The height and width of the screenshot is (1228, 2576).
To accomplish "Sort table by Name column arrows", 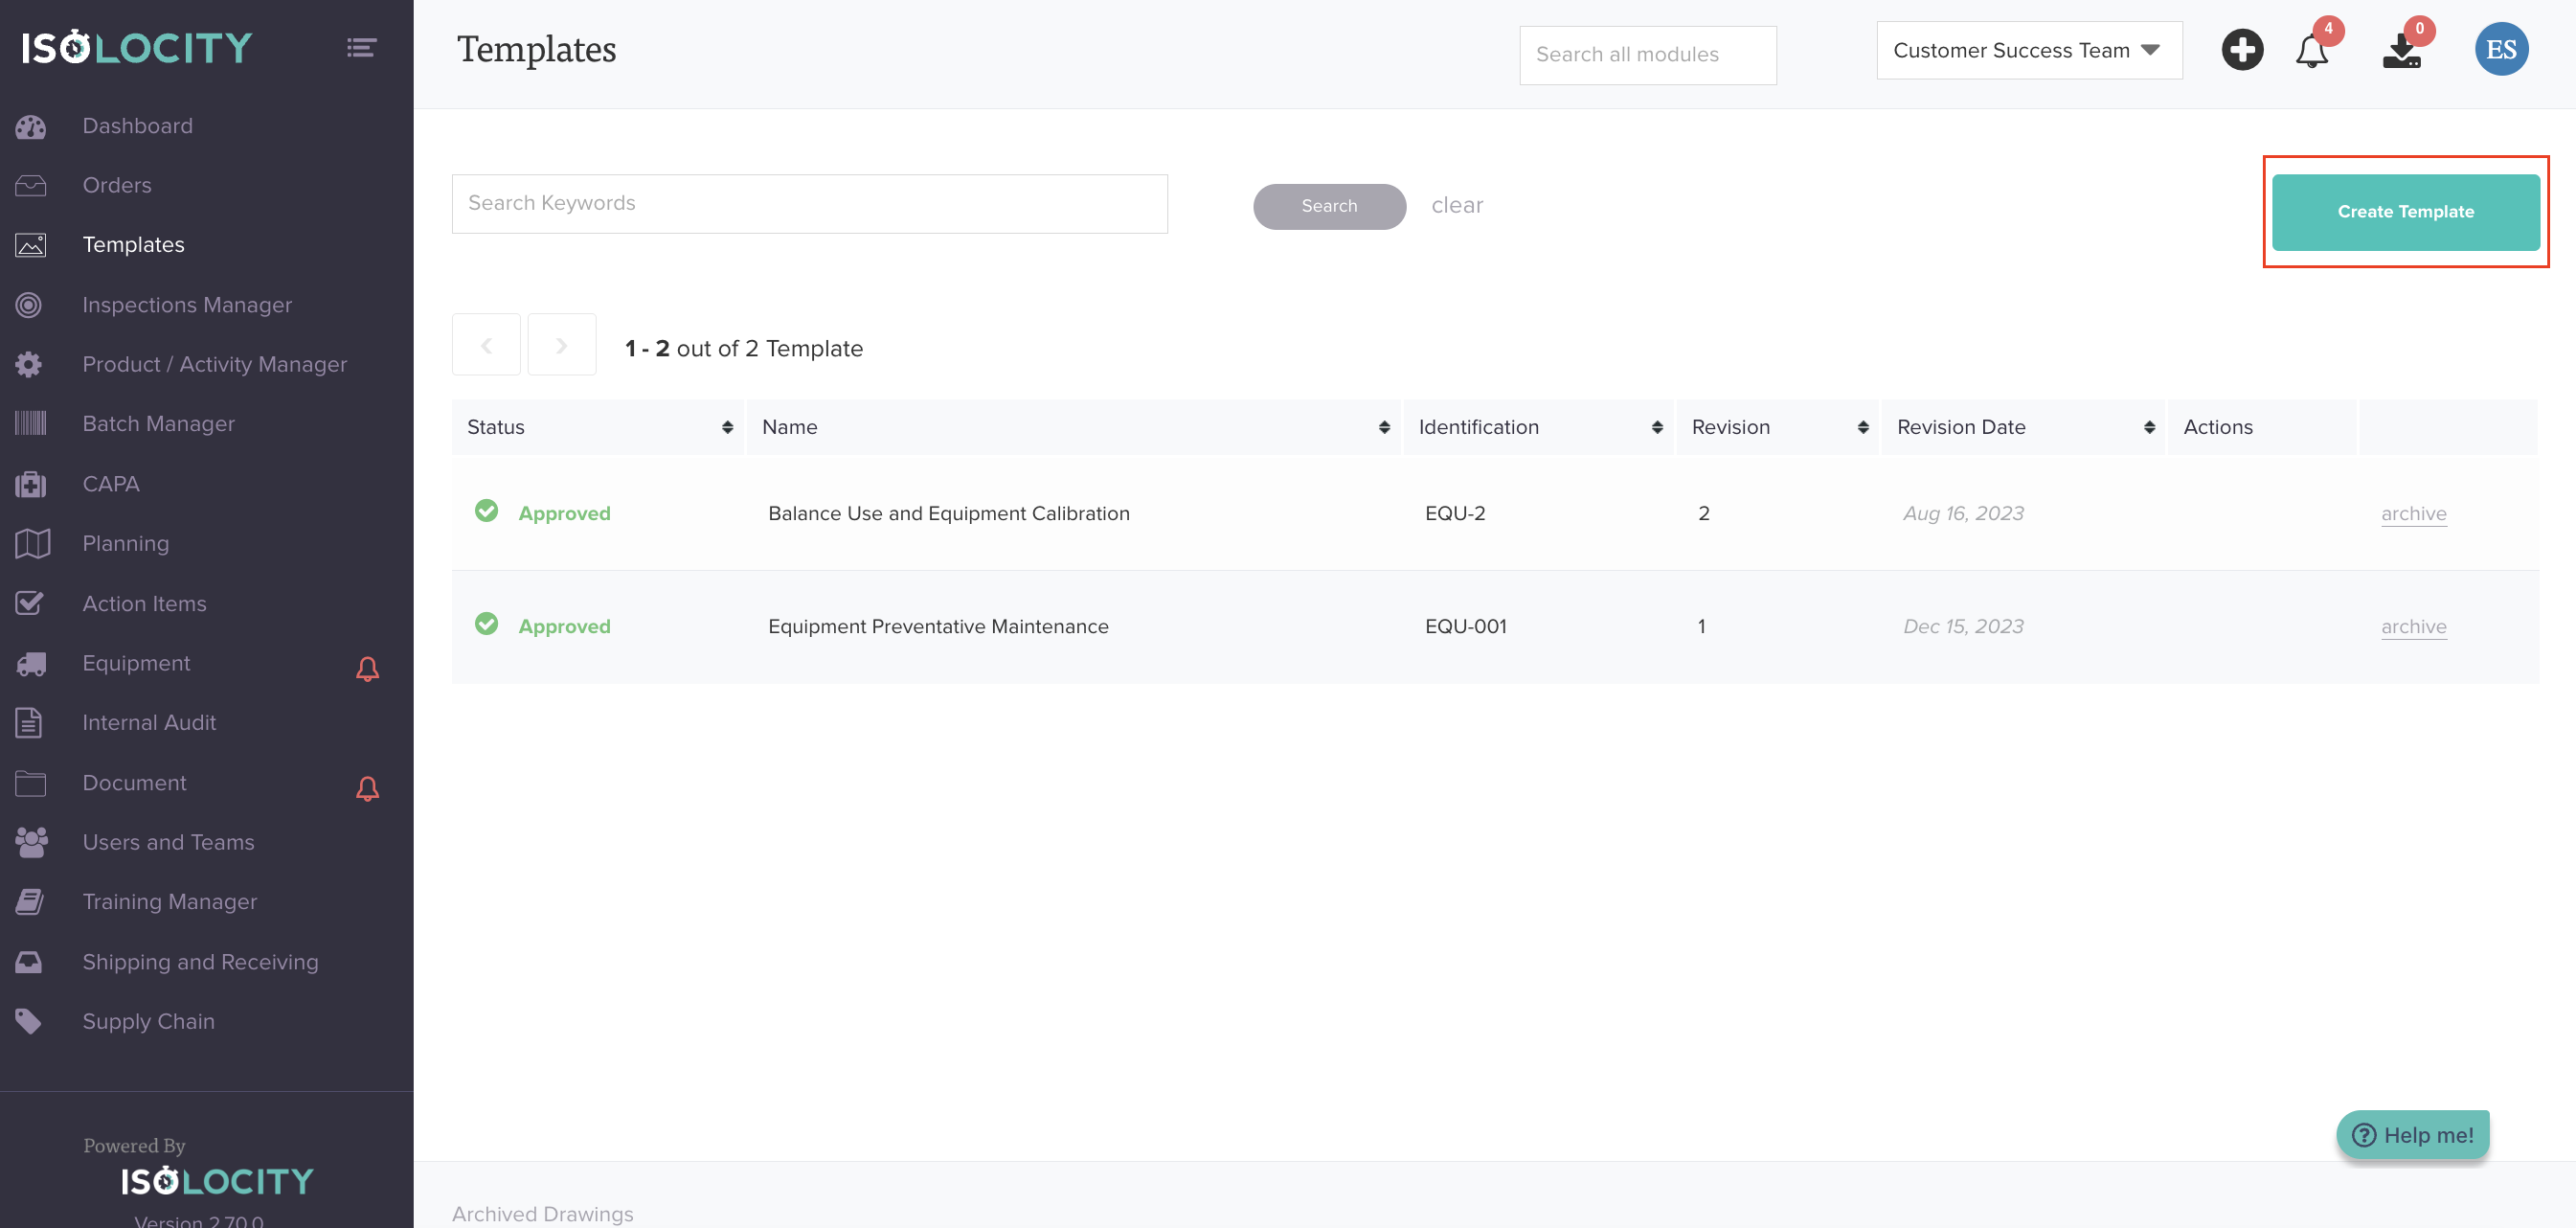I will pyautogui.click(x=1384, y=427).
